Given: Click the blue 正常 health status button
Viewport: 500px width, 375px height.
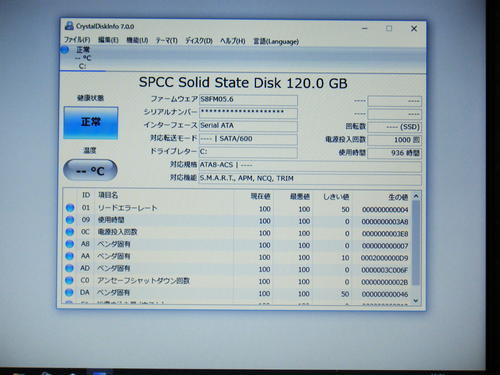Looking at the screenshot, I should point(91,123).
